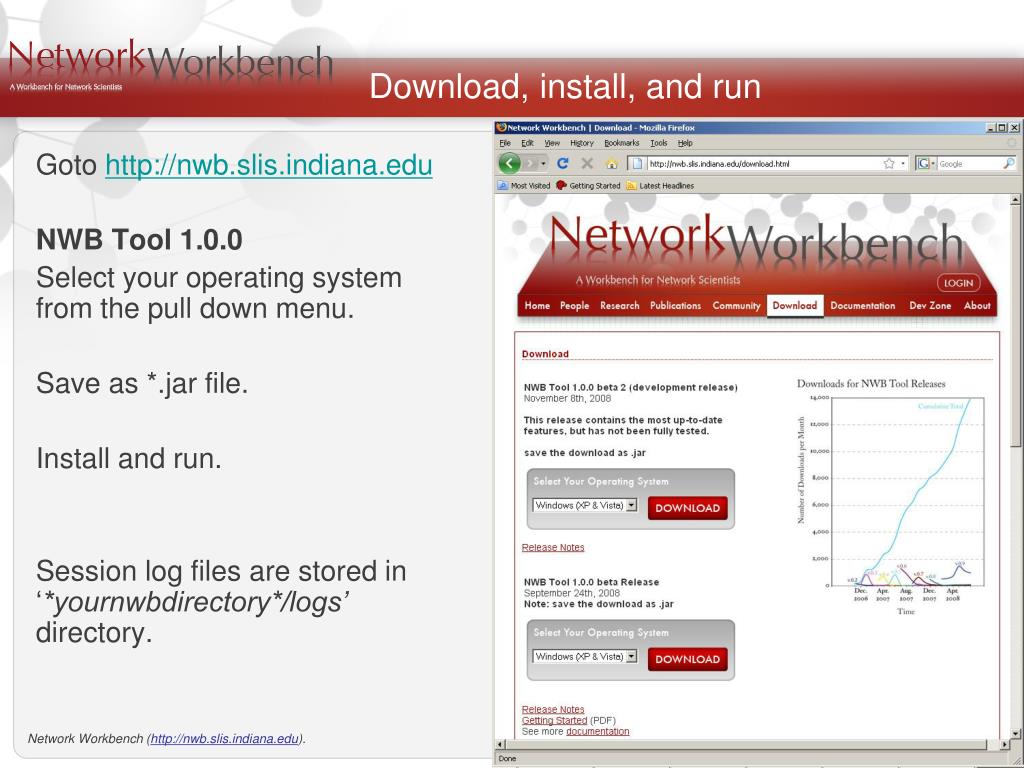Click the Google search input box
Screen dimensions: 1024x768
point(969,163)
